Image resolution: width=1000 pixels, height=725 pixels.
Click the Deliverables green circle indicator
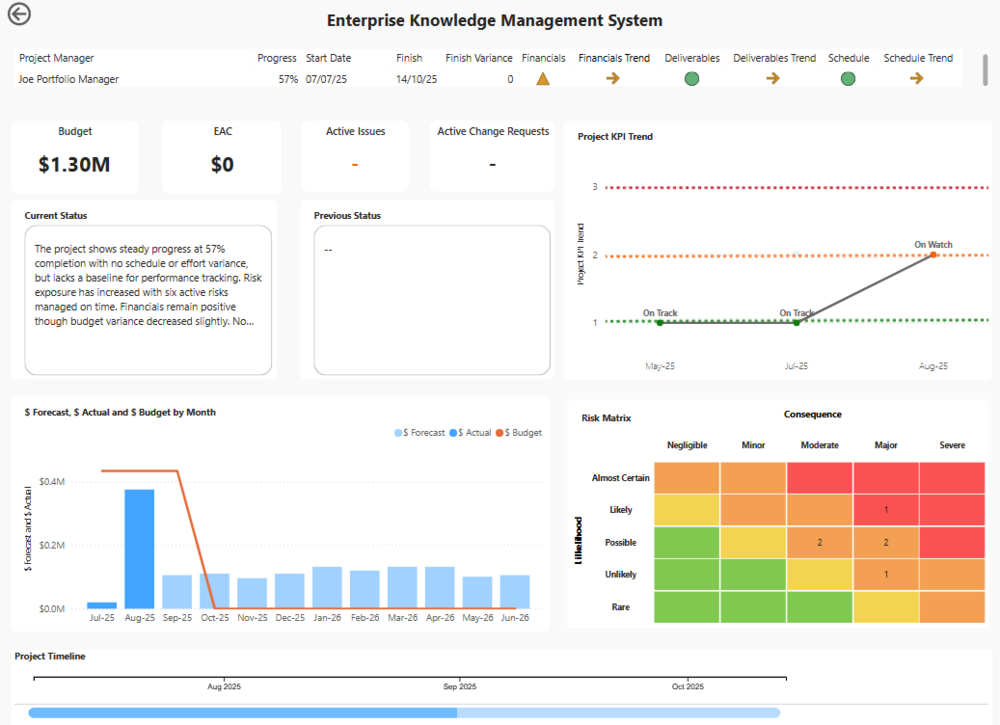click(691, 79)
